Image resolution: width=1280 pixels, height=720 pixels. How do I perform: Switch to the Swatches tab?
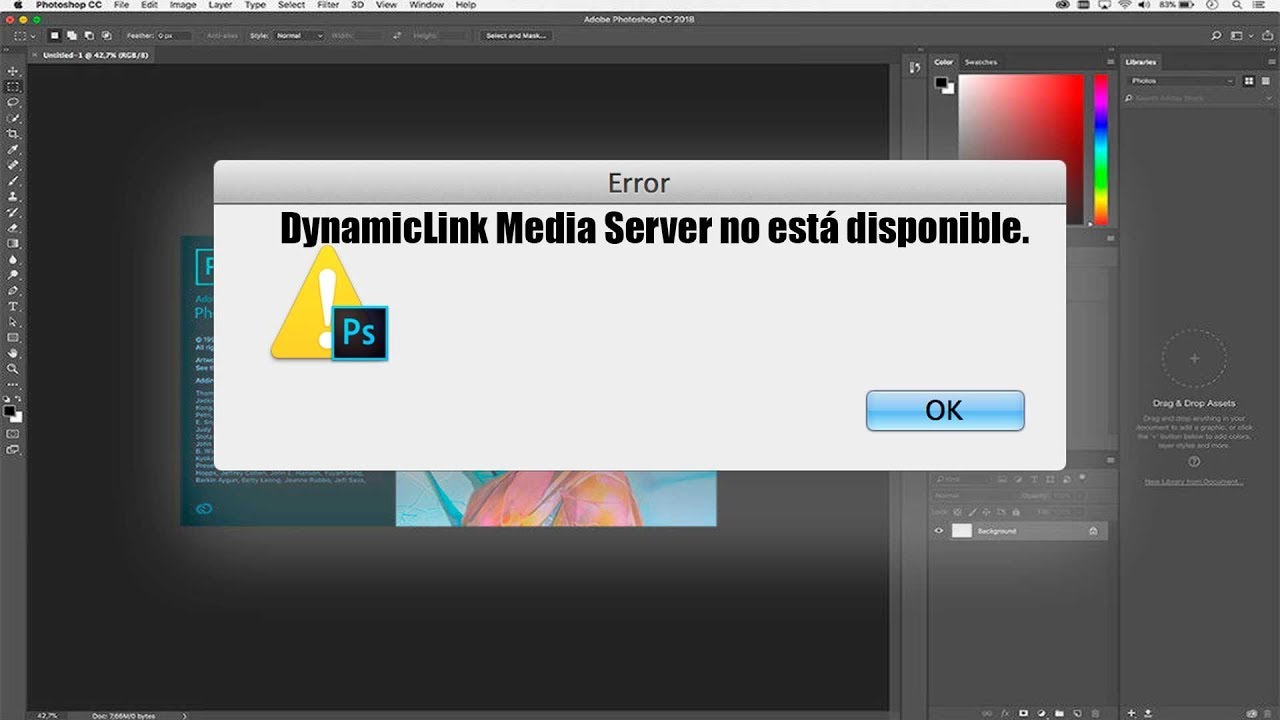981,62
